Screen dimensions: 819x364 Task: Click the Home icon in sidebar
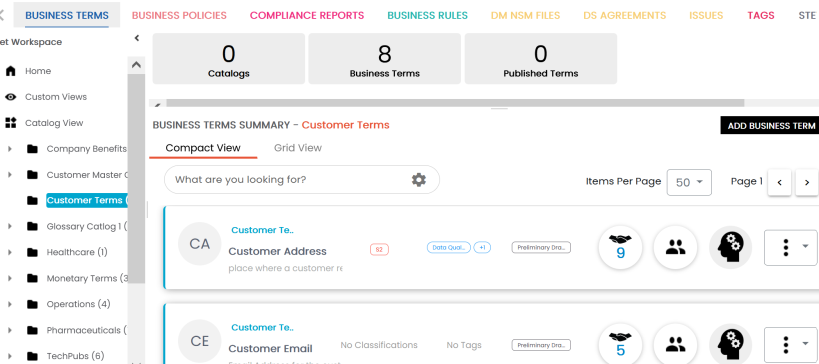click(10, 71)
